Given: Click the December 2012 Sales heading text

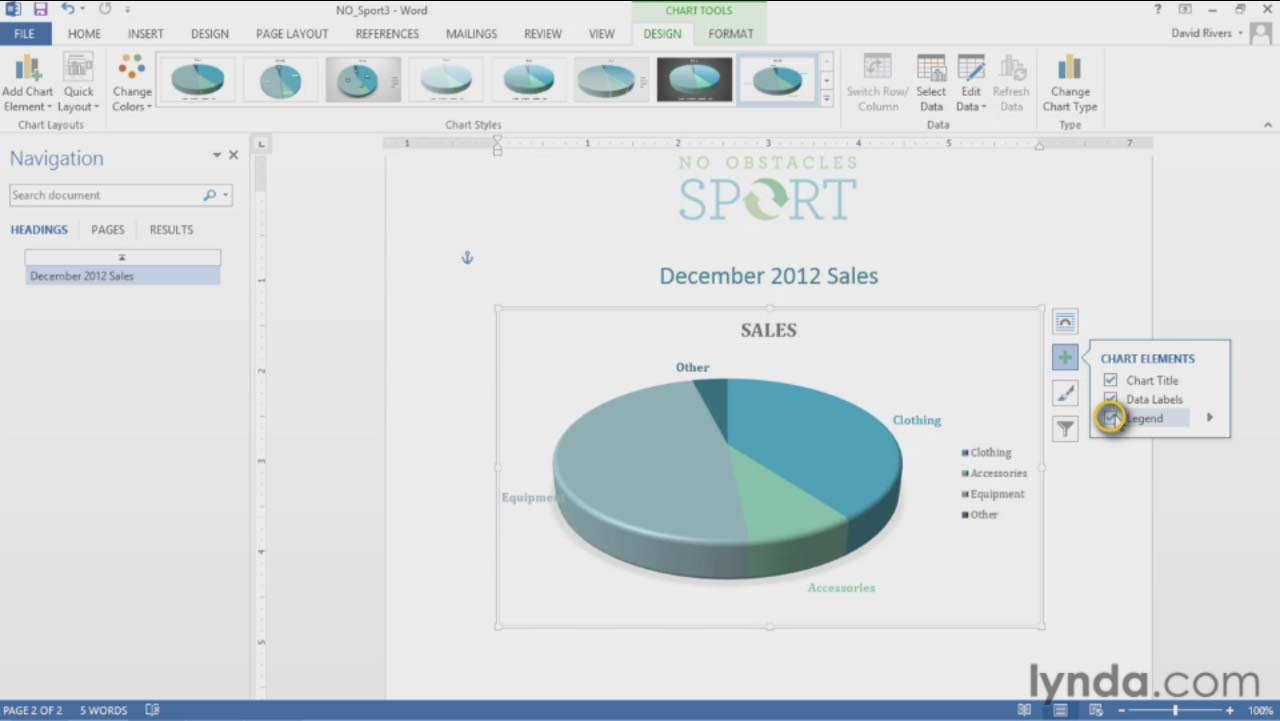Looking at the screenshot, I should pyautogui.click(x=768, y=276).
